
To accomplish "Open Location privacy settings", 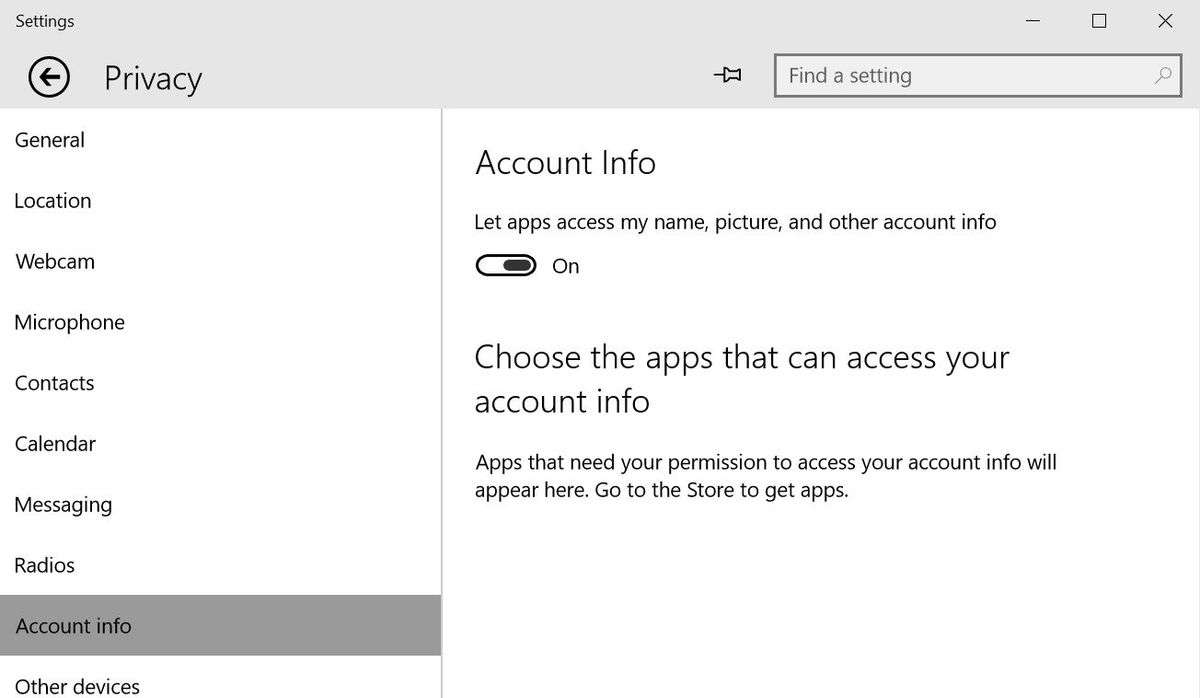I will 52,201.
